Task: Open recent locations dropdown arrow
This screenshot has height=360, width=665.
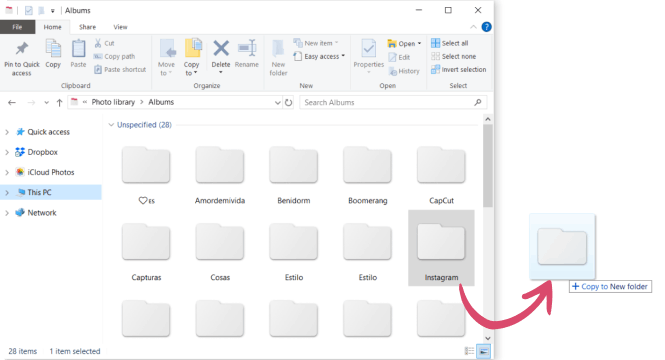Action: pos(46,103)
